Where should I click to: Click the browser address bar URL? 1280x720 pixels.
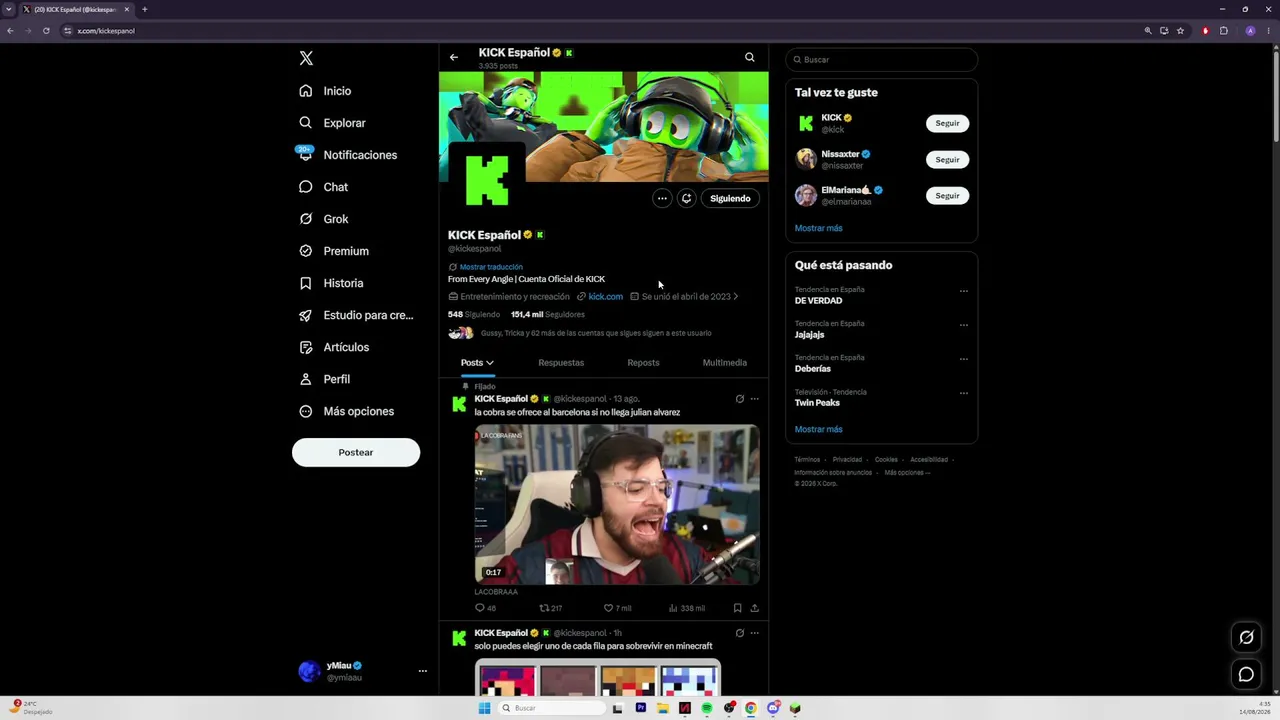pyautogui.click(x=106, y=31)
